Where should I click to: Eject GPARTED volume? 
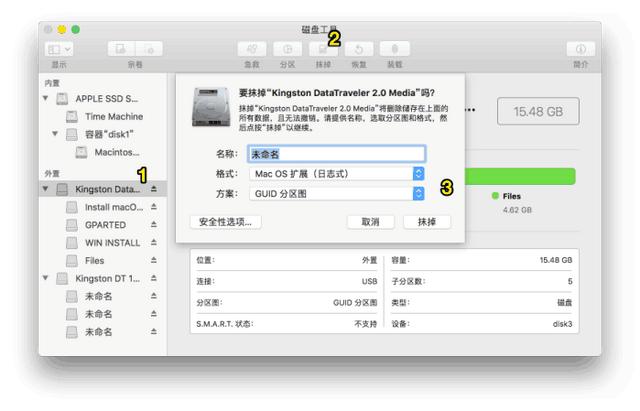pos(154,224)
